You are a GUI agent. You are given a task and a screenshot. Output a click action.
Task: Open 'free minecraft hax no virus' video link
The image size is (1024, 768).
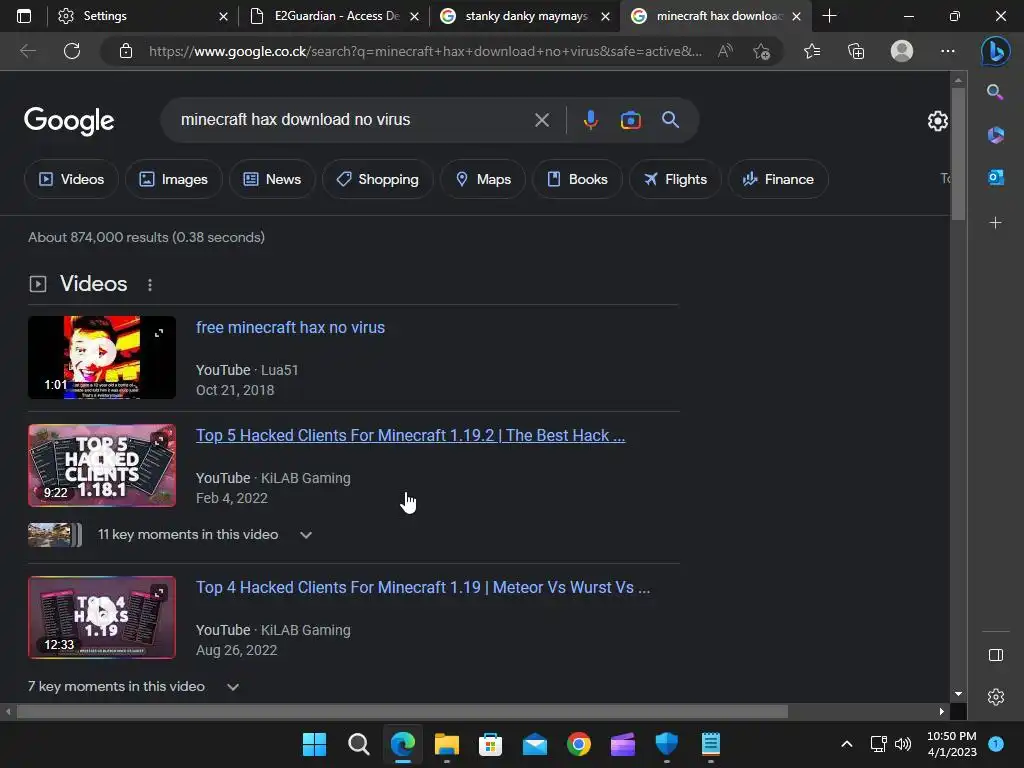291,327
